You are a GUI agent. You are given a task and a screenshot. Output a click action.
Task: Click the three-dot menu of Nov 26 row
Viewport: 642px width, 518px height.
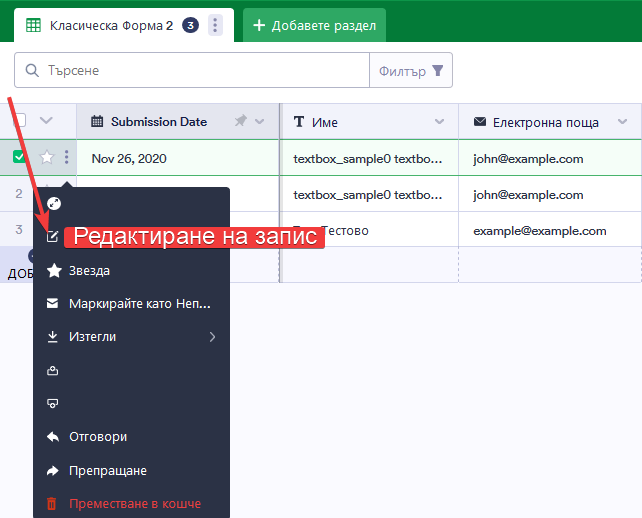tap(66, 157)
